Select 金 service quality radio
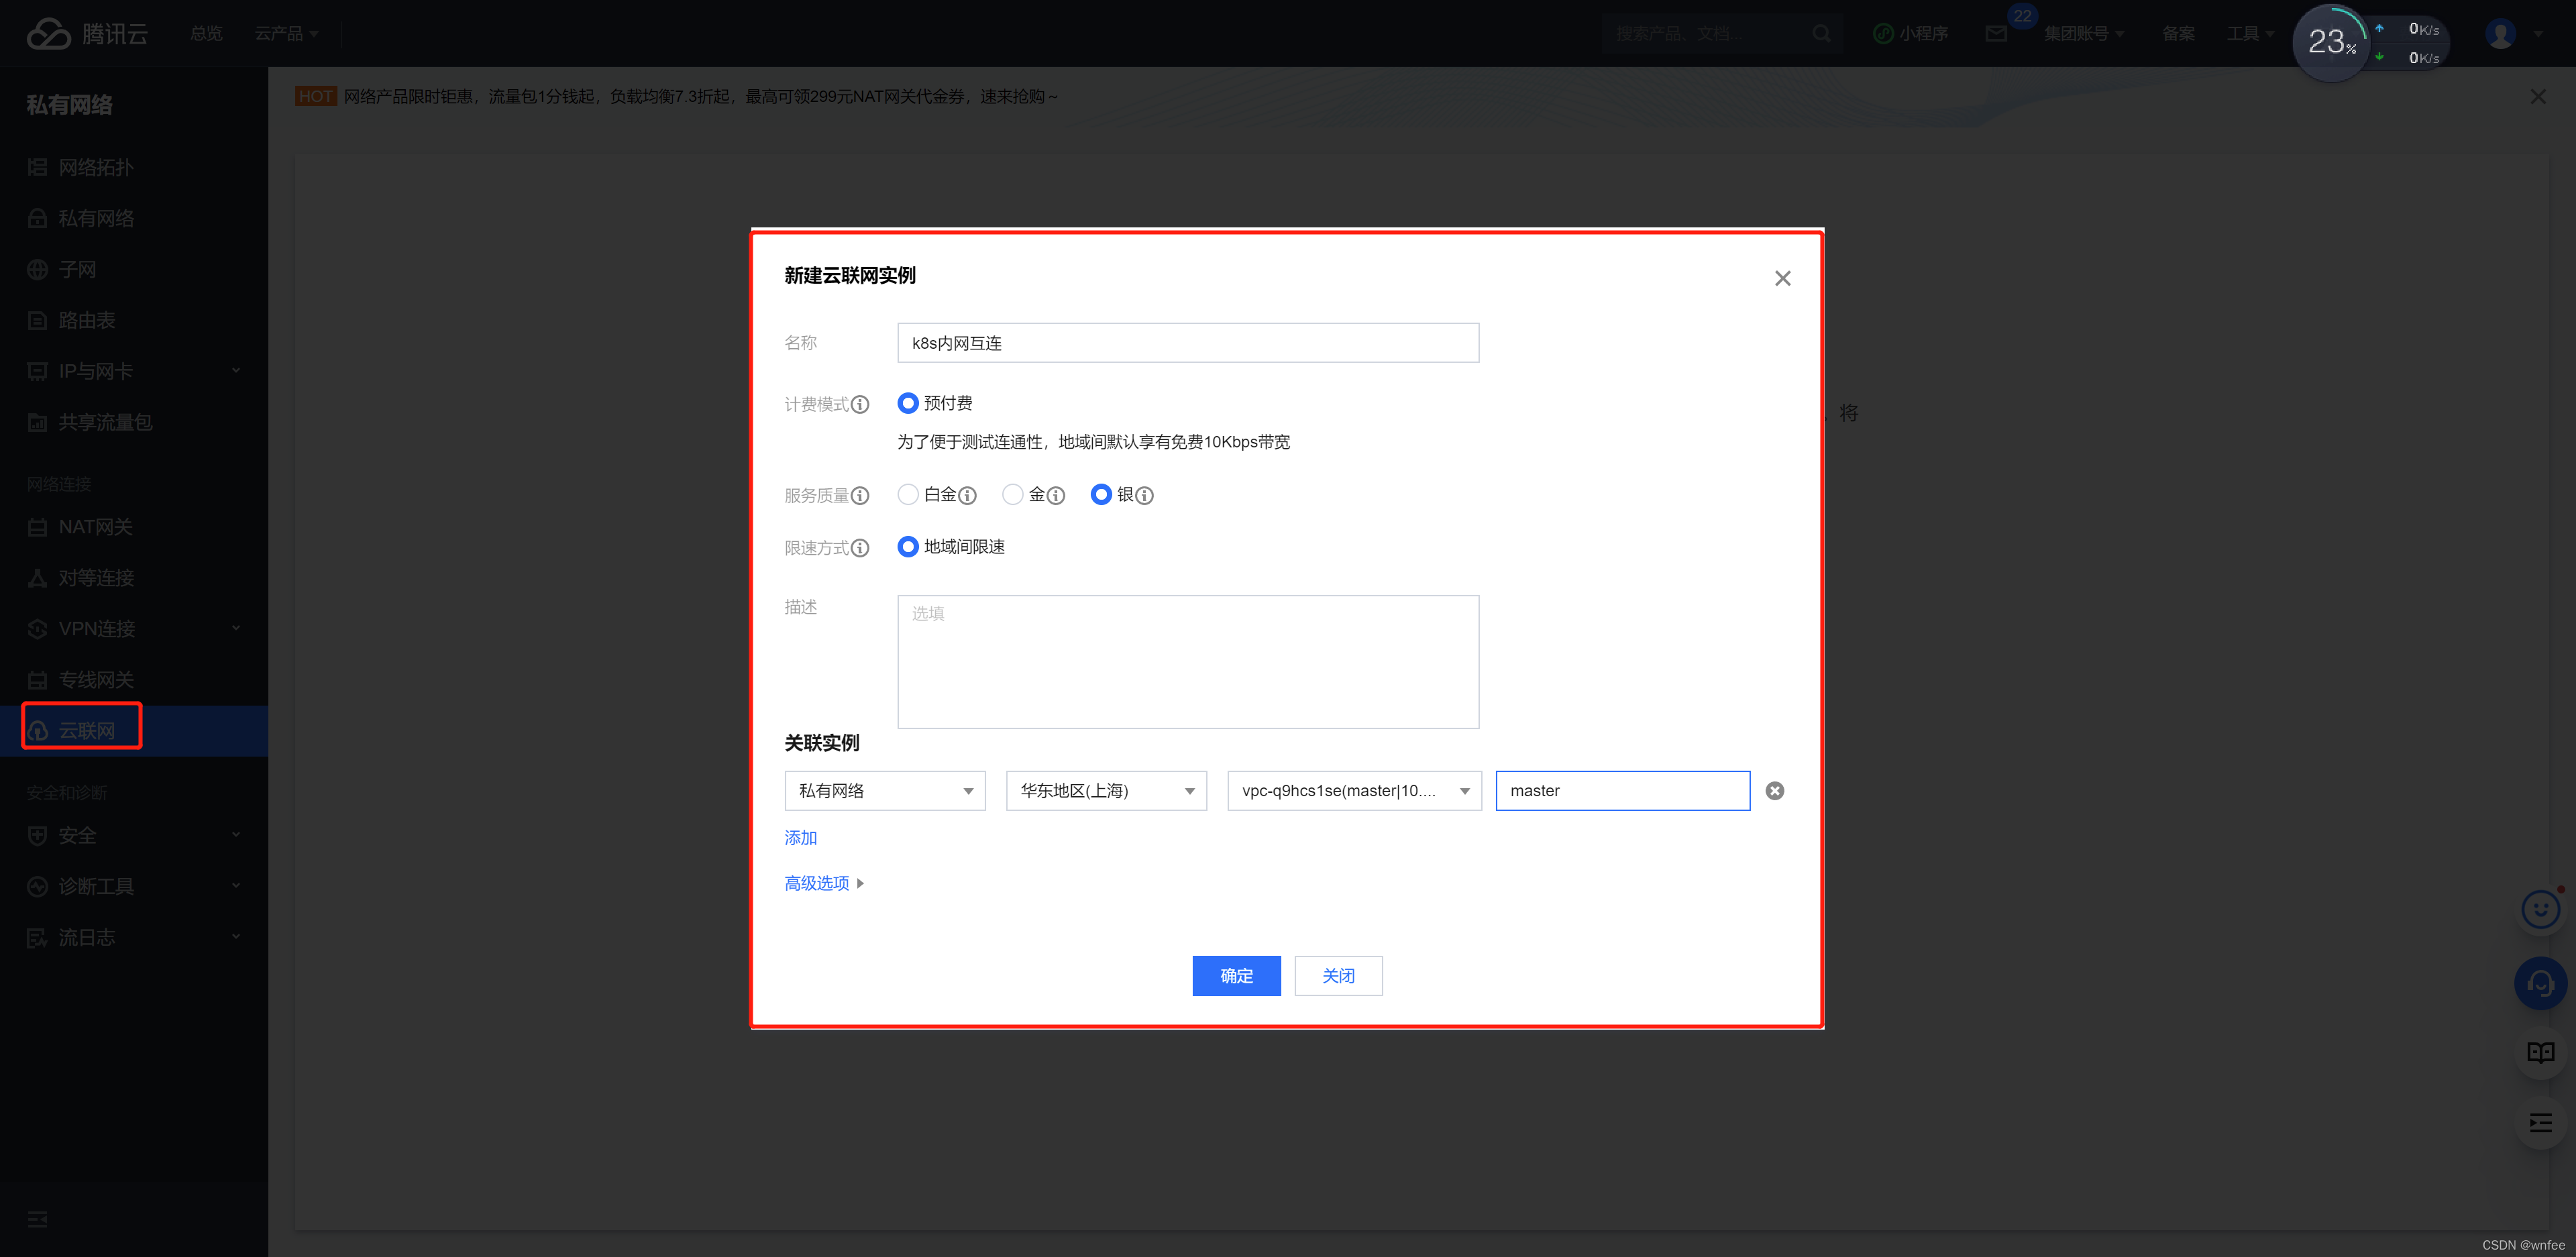2576x1257 pixels. pyautogui.click(x=1012, y=494)
